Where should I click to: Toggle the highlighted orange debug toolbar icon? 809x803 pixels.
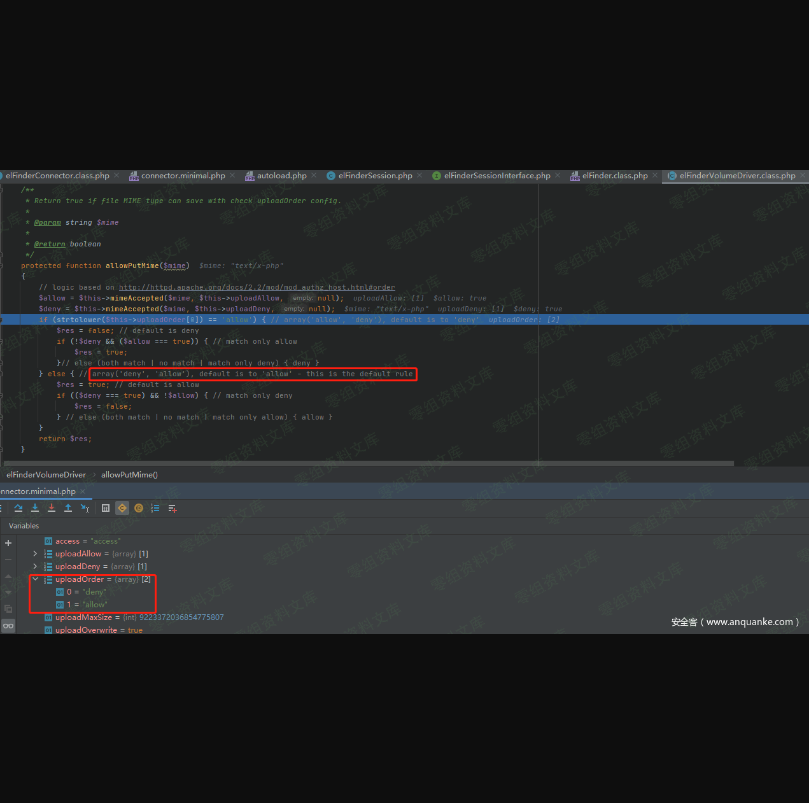coord(122,508)
